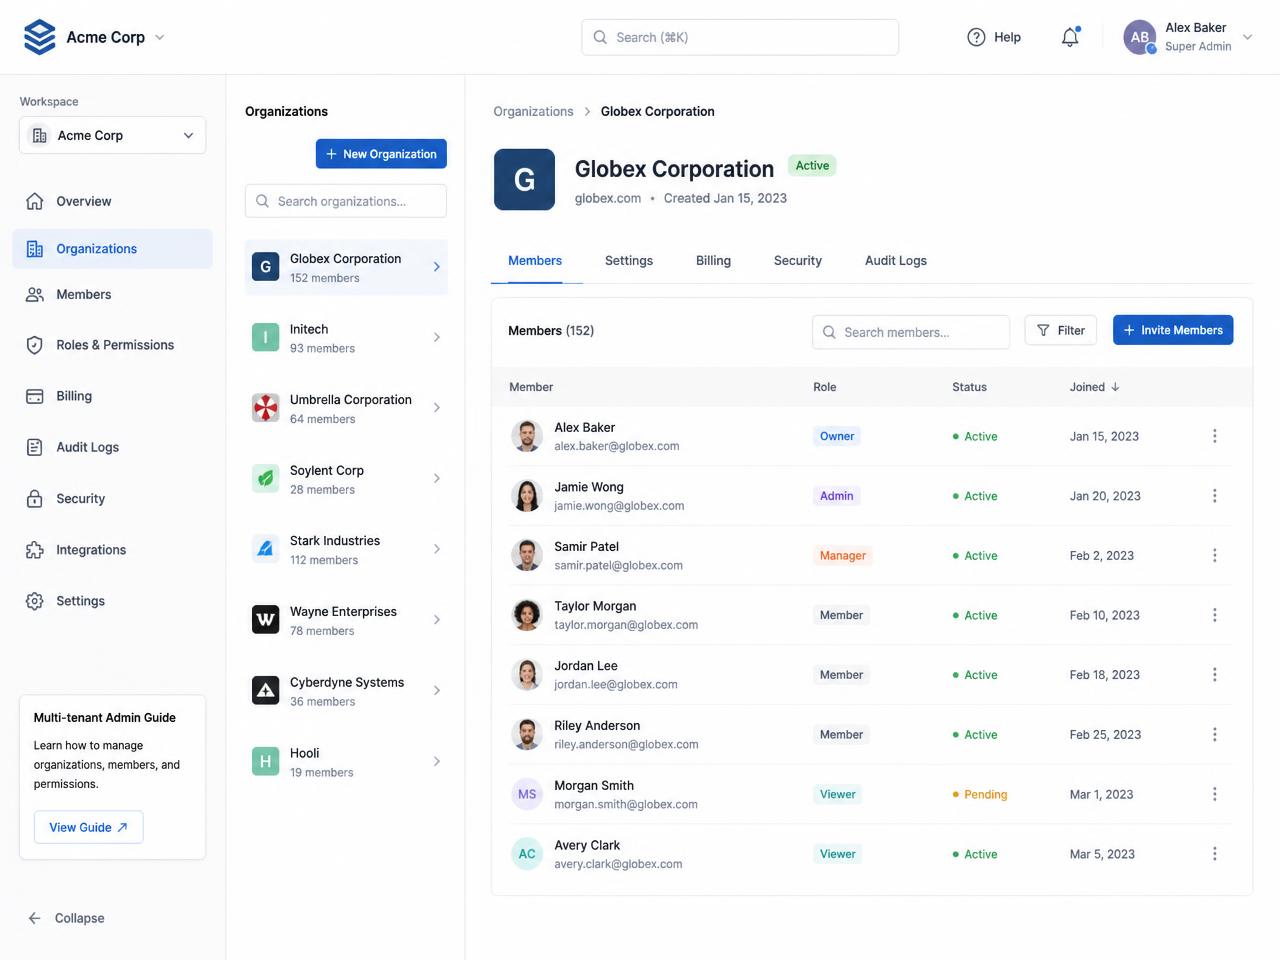Open row actions for Alex Baker
The height and width of the screenshot is (960, 1280).
click(1214, 436)
